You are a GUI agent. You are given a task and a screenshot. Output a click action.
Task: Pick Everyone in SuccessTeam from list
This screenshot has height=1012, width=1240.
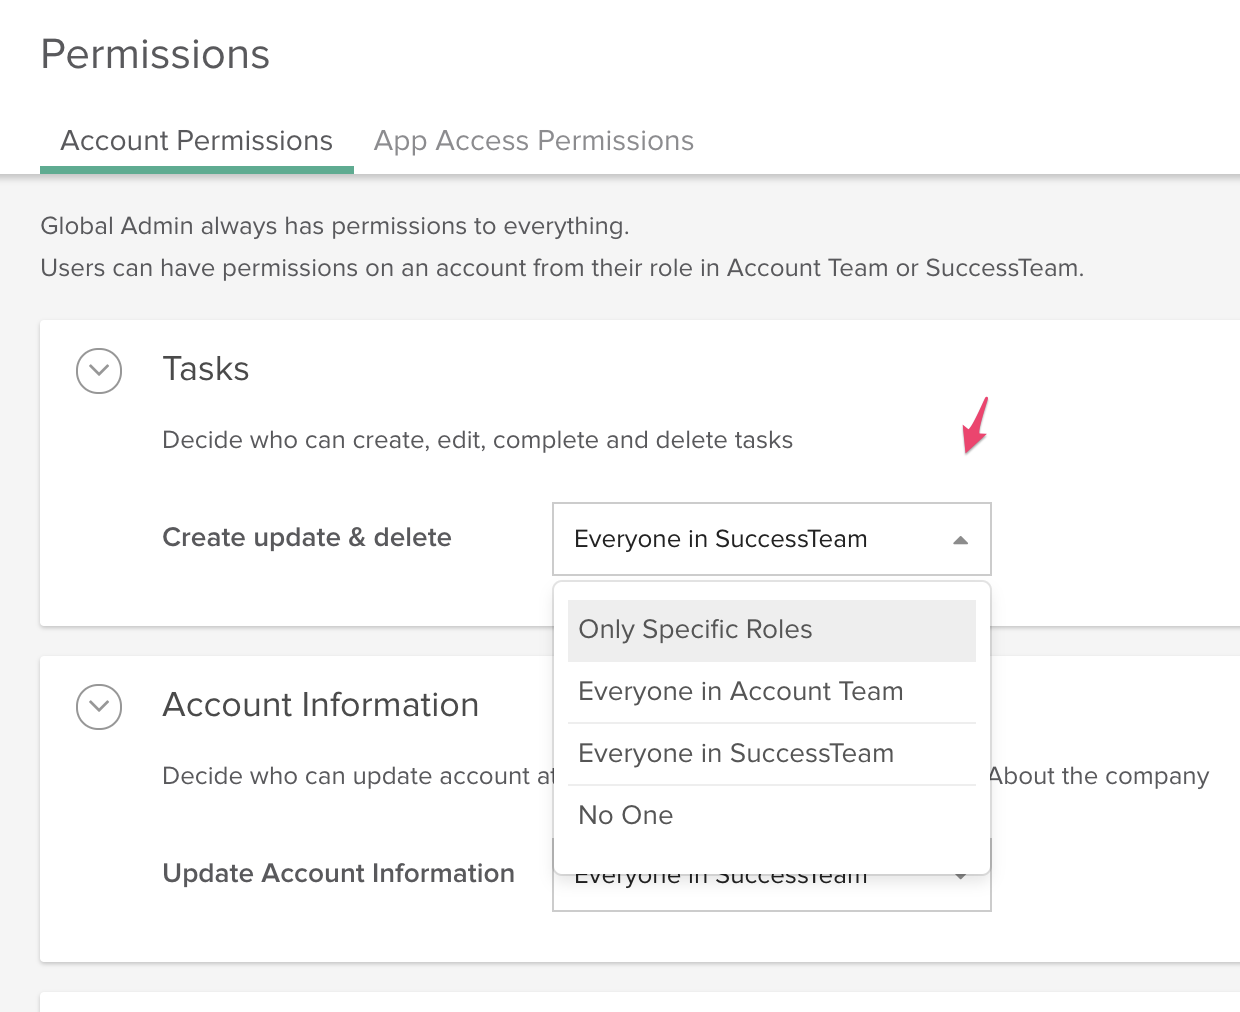tap(772, 754)
